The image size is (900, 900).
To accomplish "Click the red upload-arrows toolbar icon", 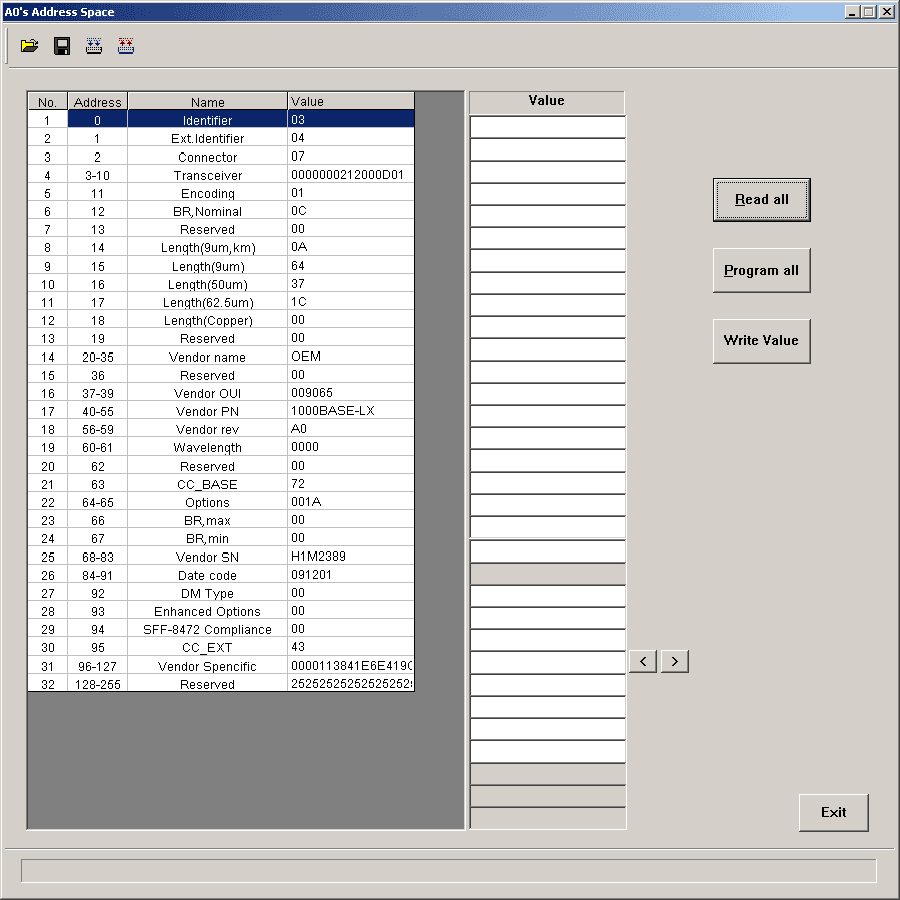I will [125, 46].
